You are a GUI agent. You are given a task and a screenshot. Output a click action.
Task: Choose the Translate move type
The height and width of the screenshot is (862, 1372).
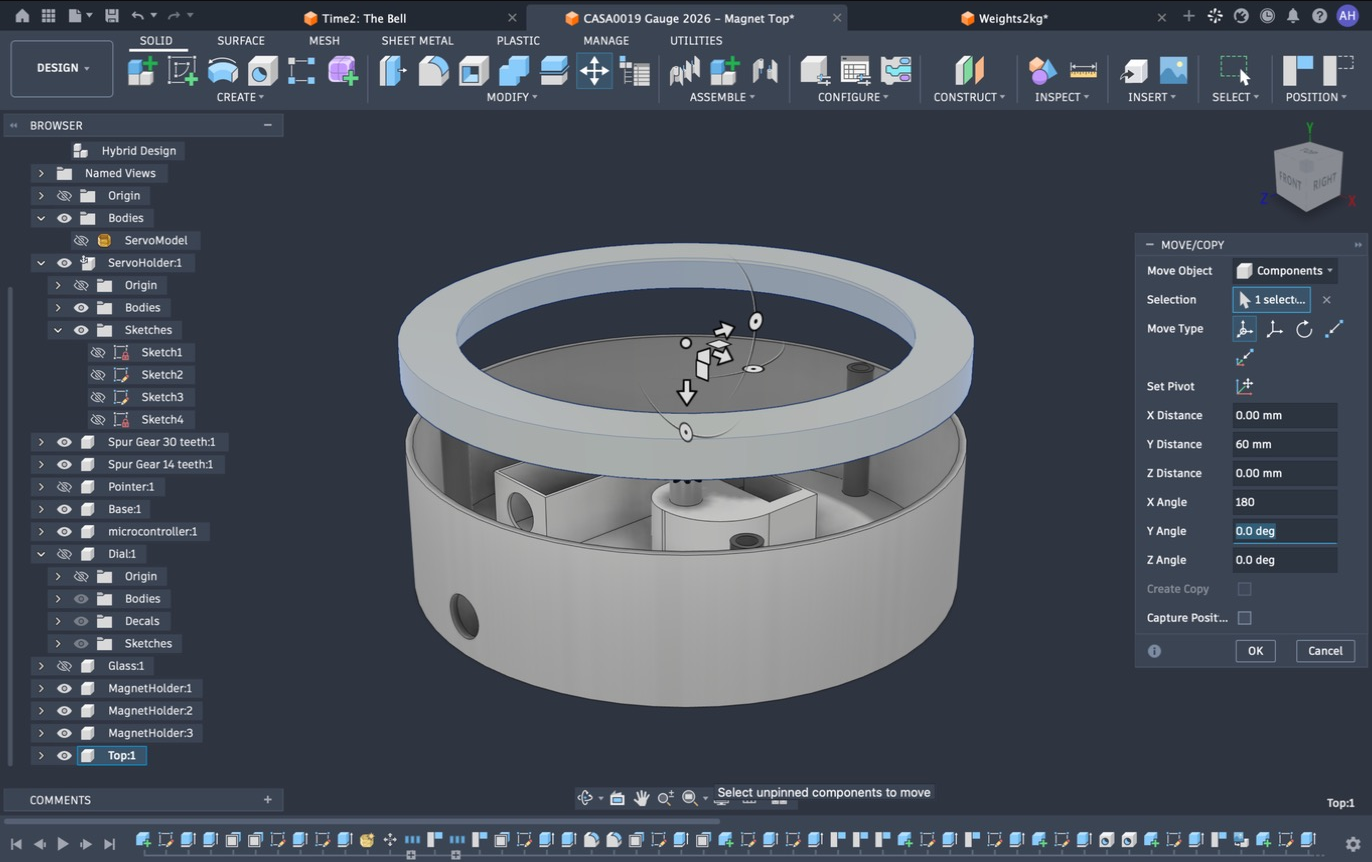(x=1274, y=329)
